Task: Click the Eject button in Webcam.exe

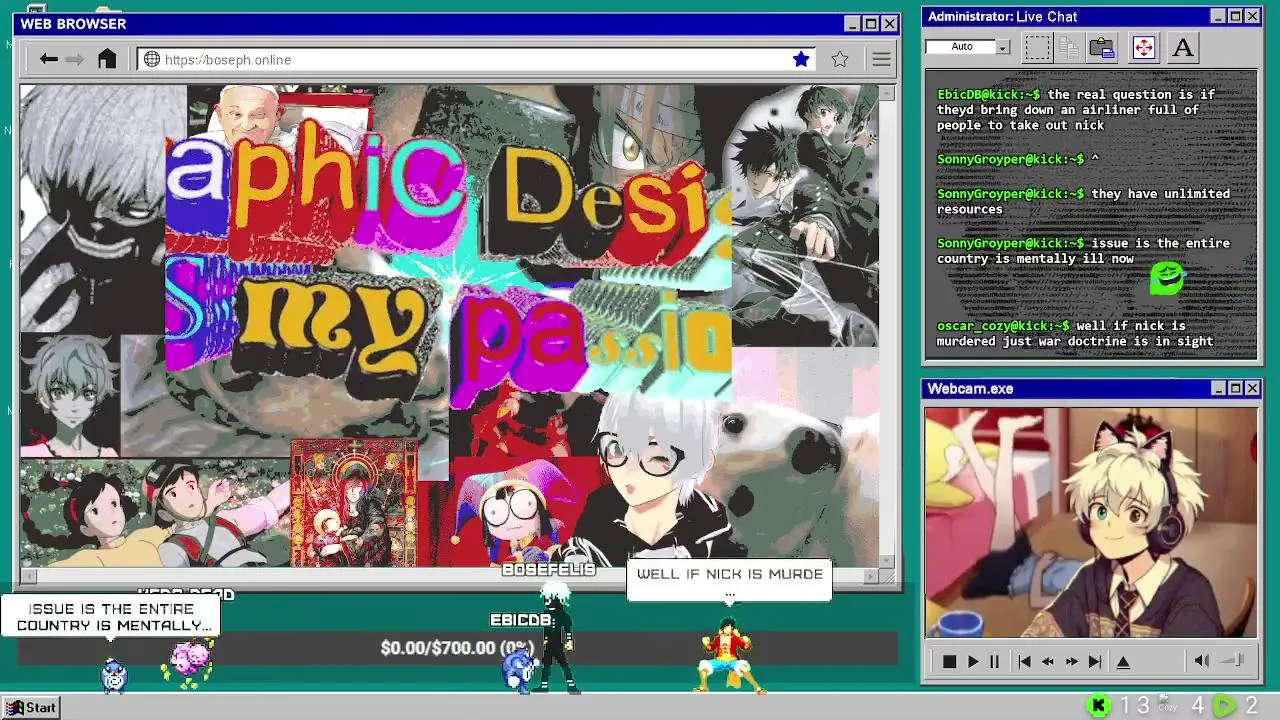Action: pyautogui.click(x=1123, y=661)
